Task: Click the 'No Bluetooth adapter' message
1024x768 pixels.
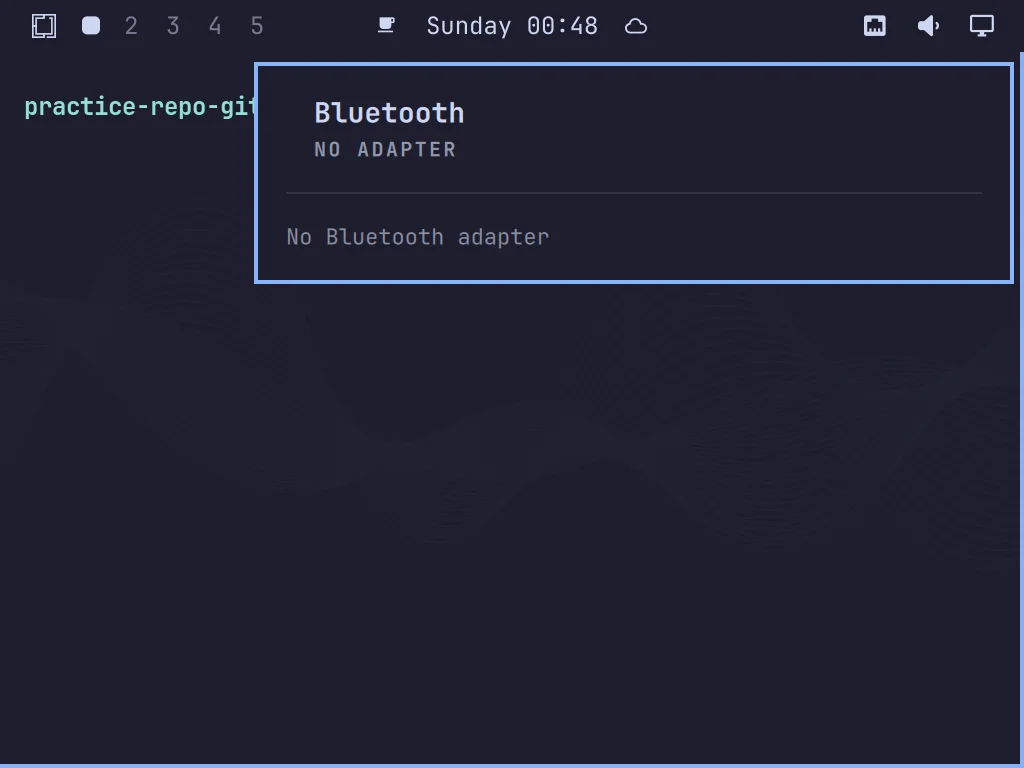Action: (x=418, y=237)
